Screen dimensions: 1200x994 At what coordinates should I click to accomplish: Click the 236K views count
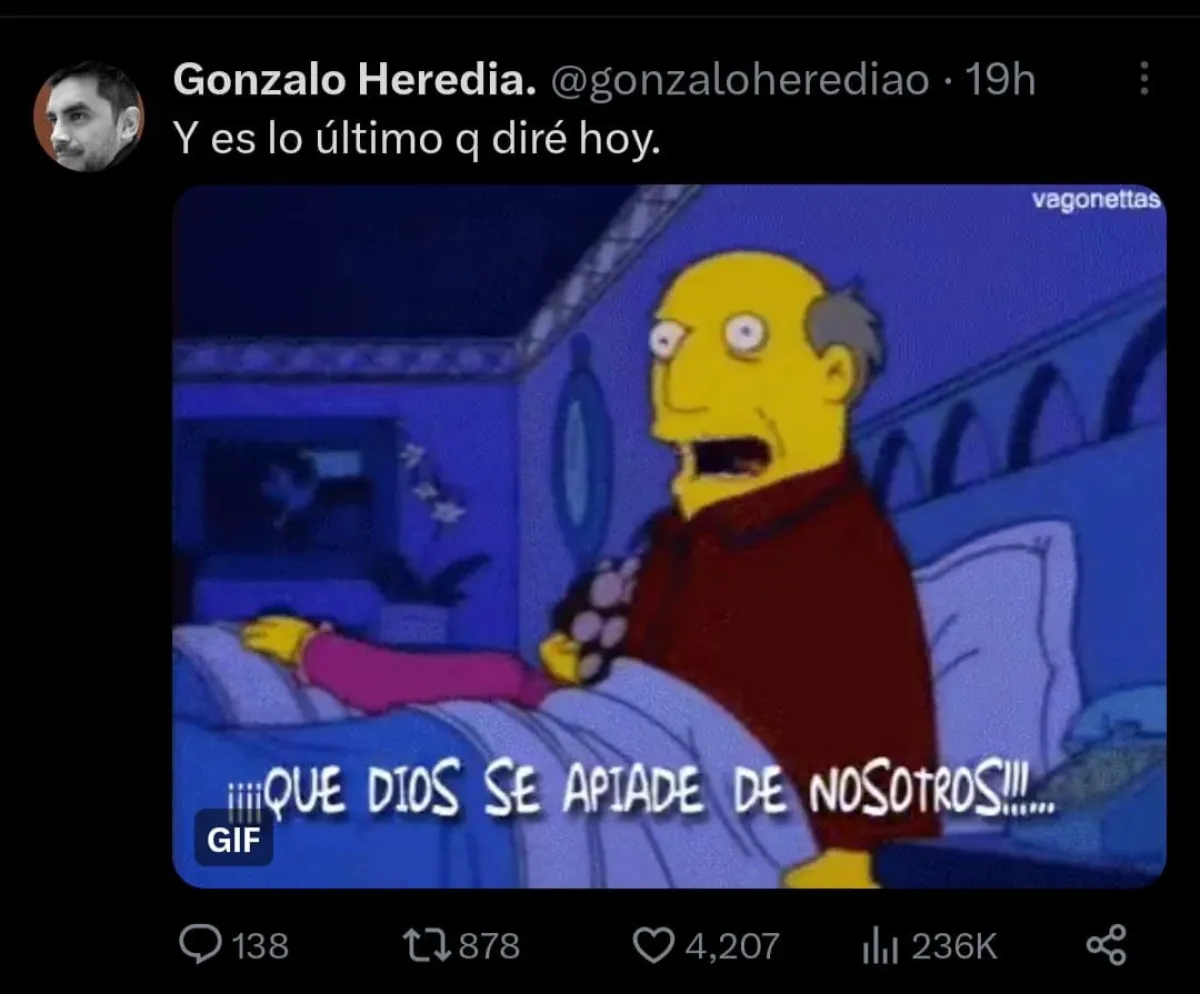pyautogui.click(x=954, y=945)
